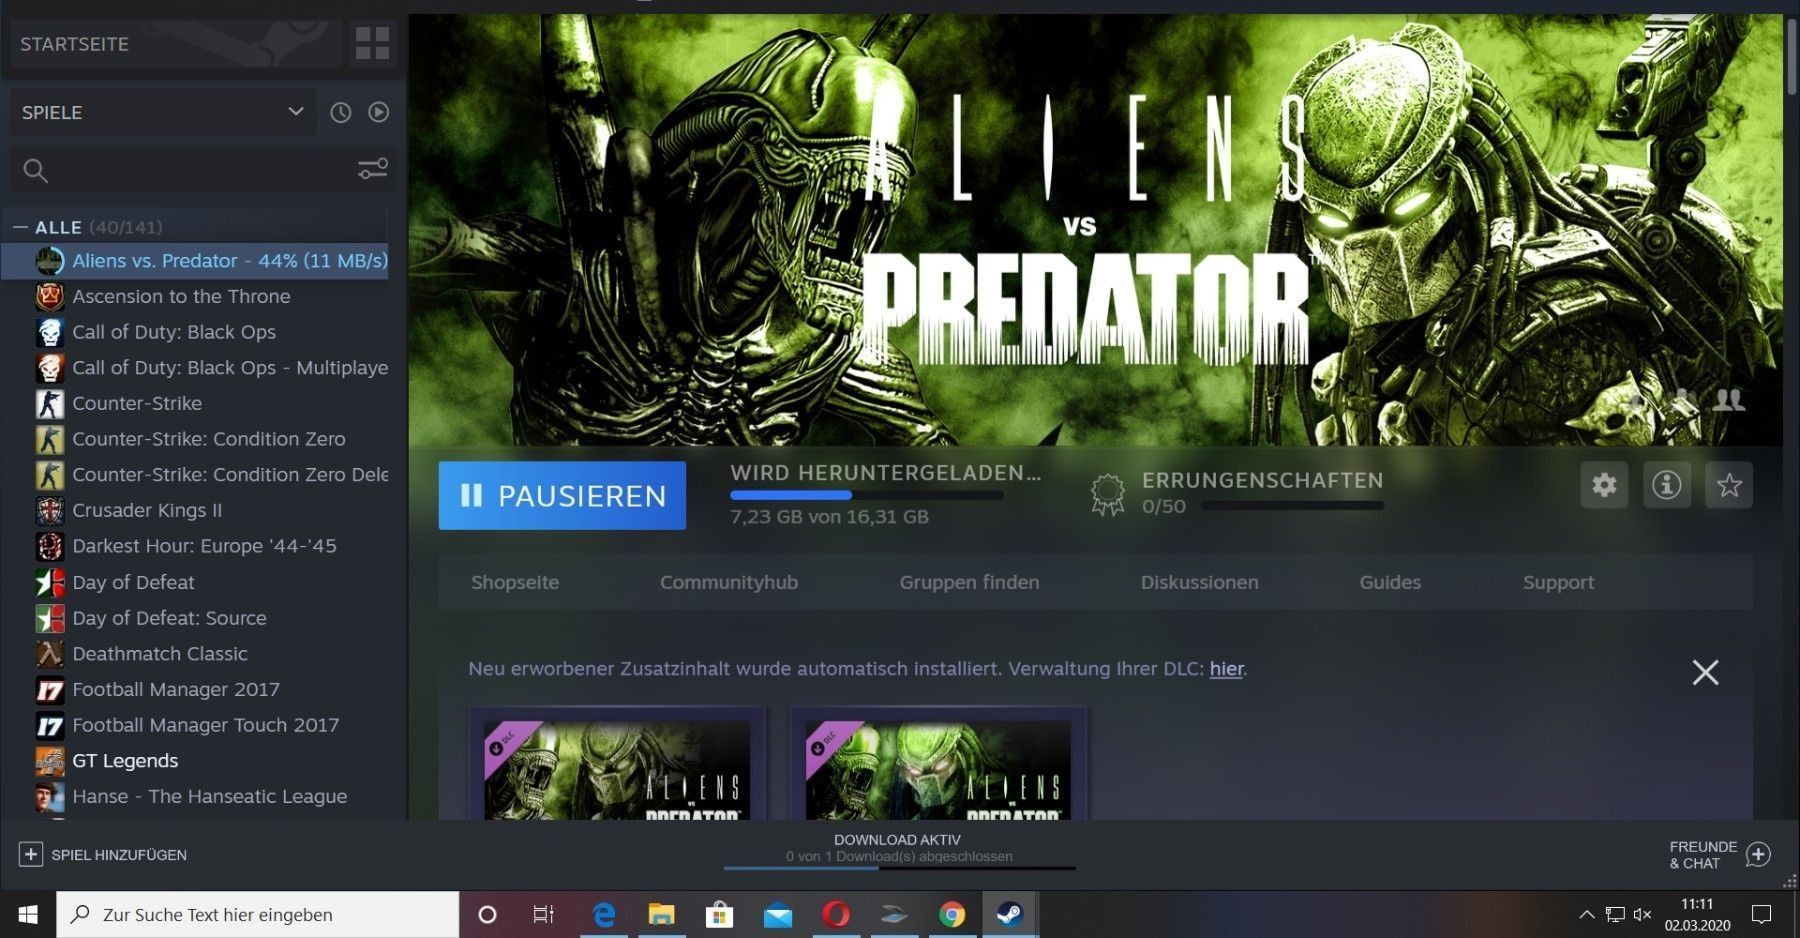Open the Communityhub tab
The height and width of the screenshot is (938, 1800).
coord(728,582)
